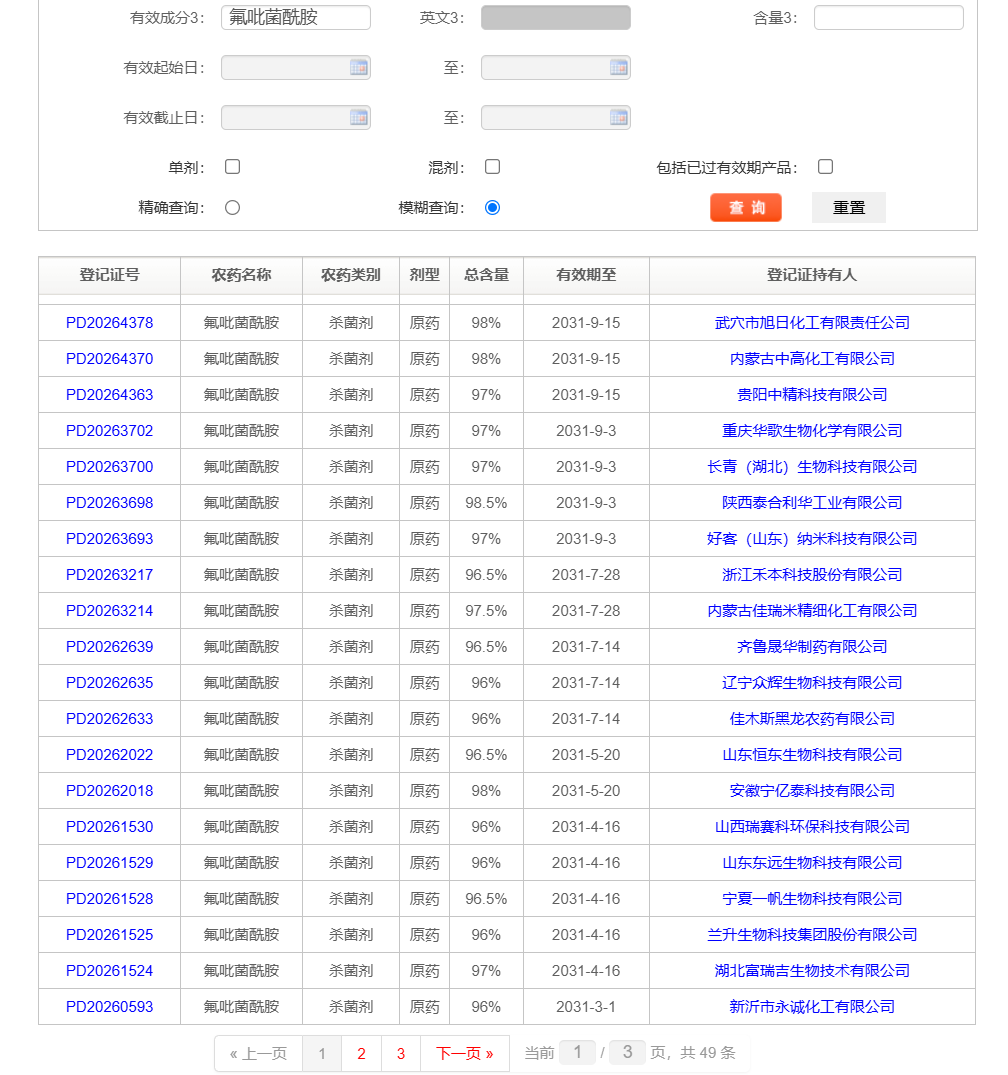This screenshot has height=1075, width=1008.
Task: Open holder 陕西泰合利华工业有限公司
Action: coord(812,503)
